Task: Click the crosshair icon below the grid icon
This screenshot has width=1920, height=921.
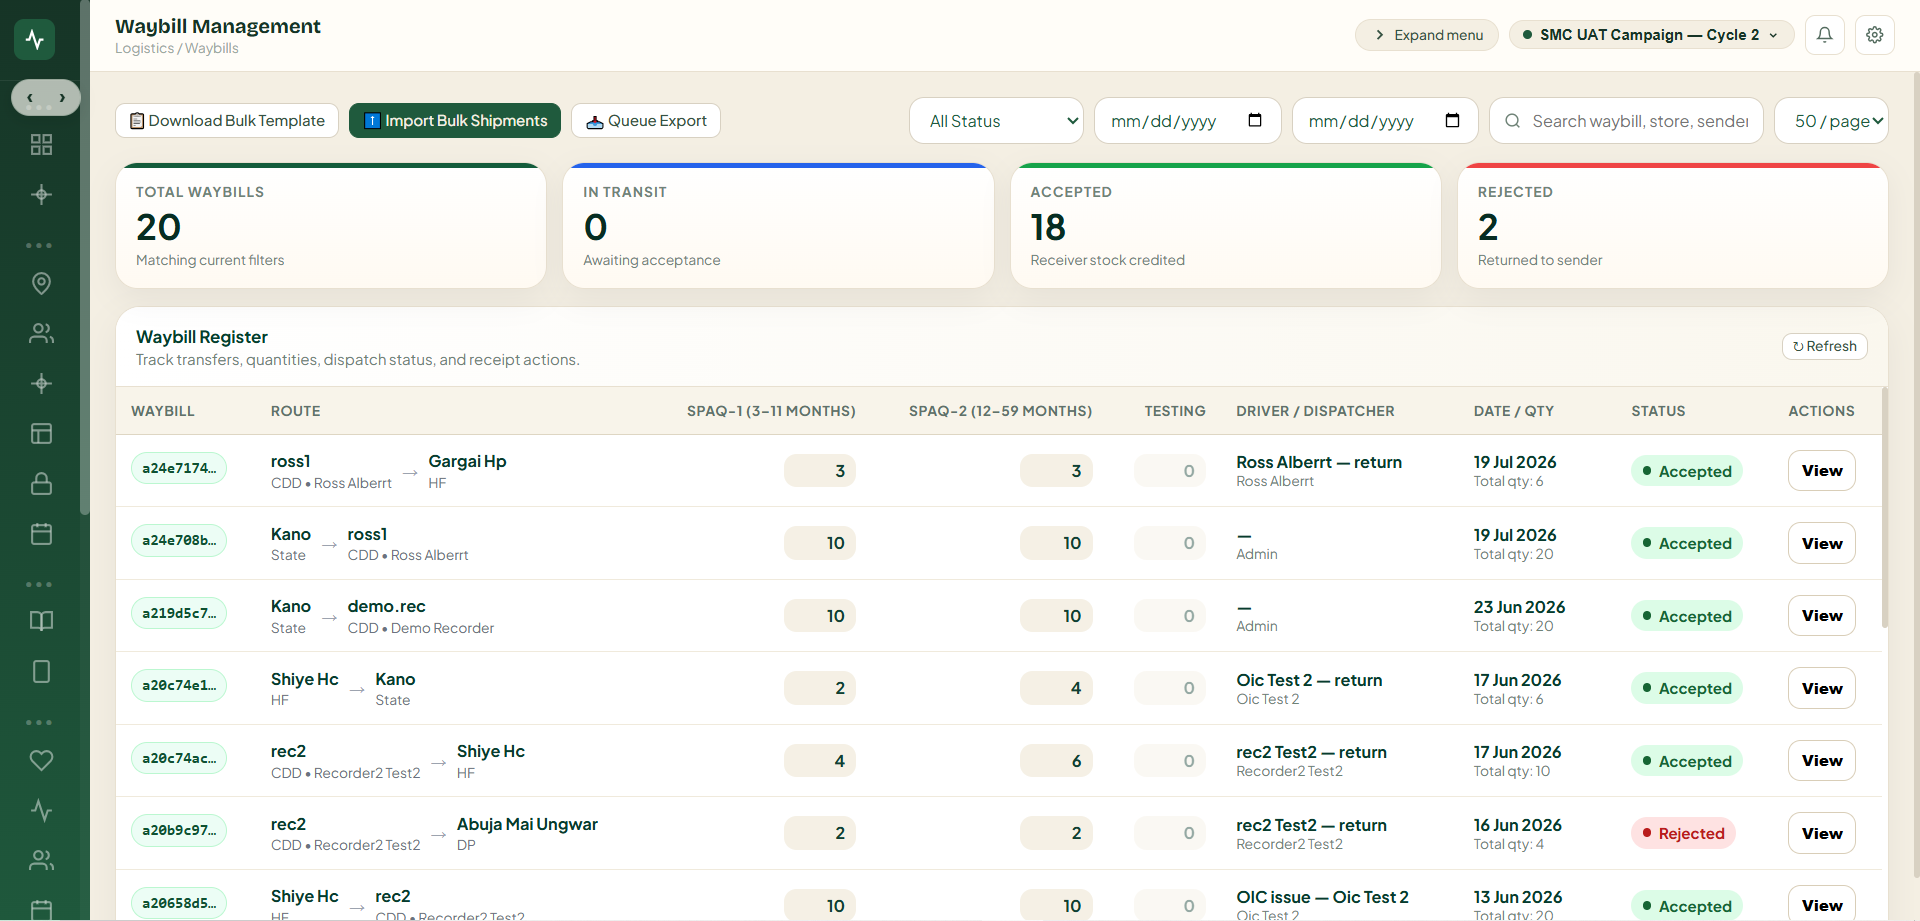Action: [41, 195]
